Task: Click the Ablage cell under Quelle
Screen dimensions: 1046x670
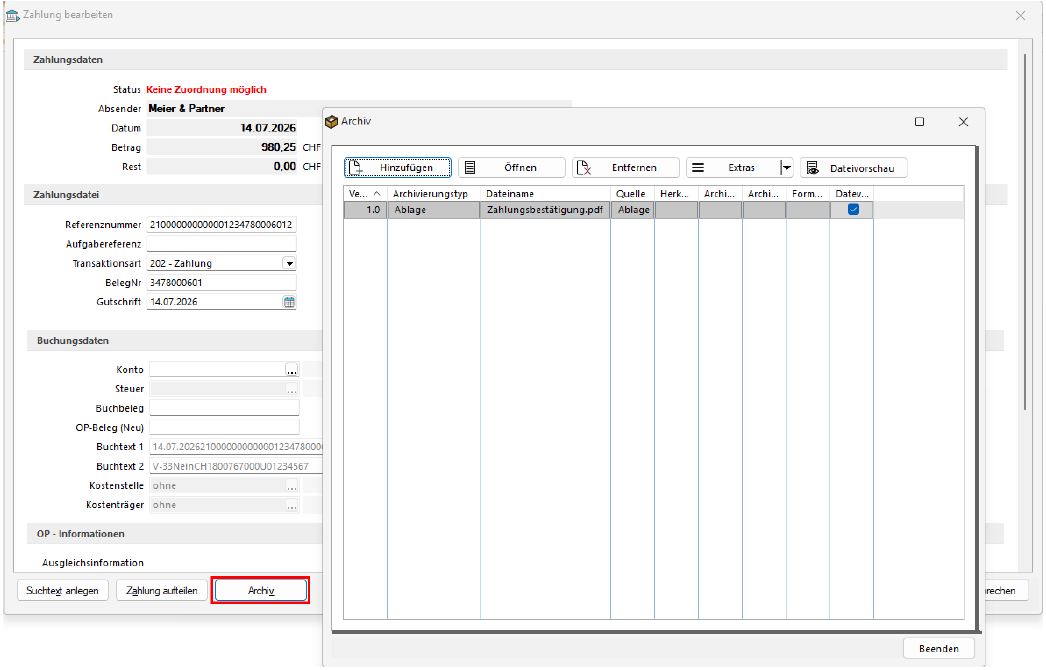Action: point(632,210)
